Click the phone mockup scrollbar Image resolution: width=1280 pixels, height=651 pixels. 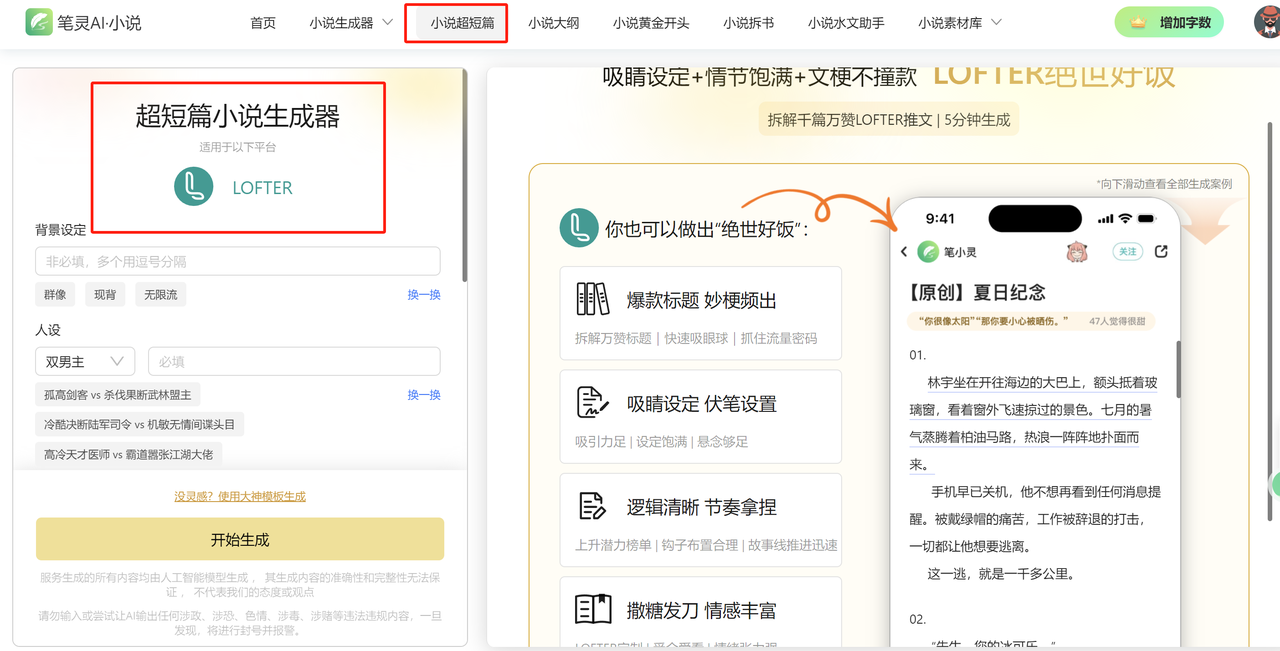tap(1179, 368)
